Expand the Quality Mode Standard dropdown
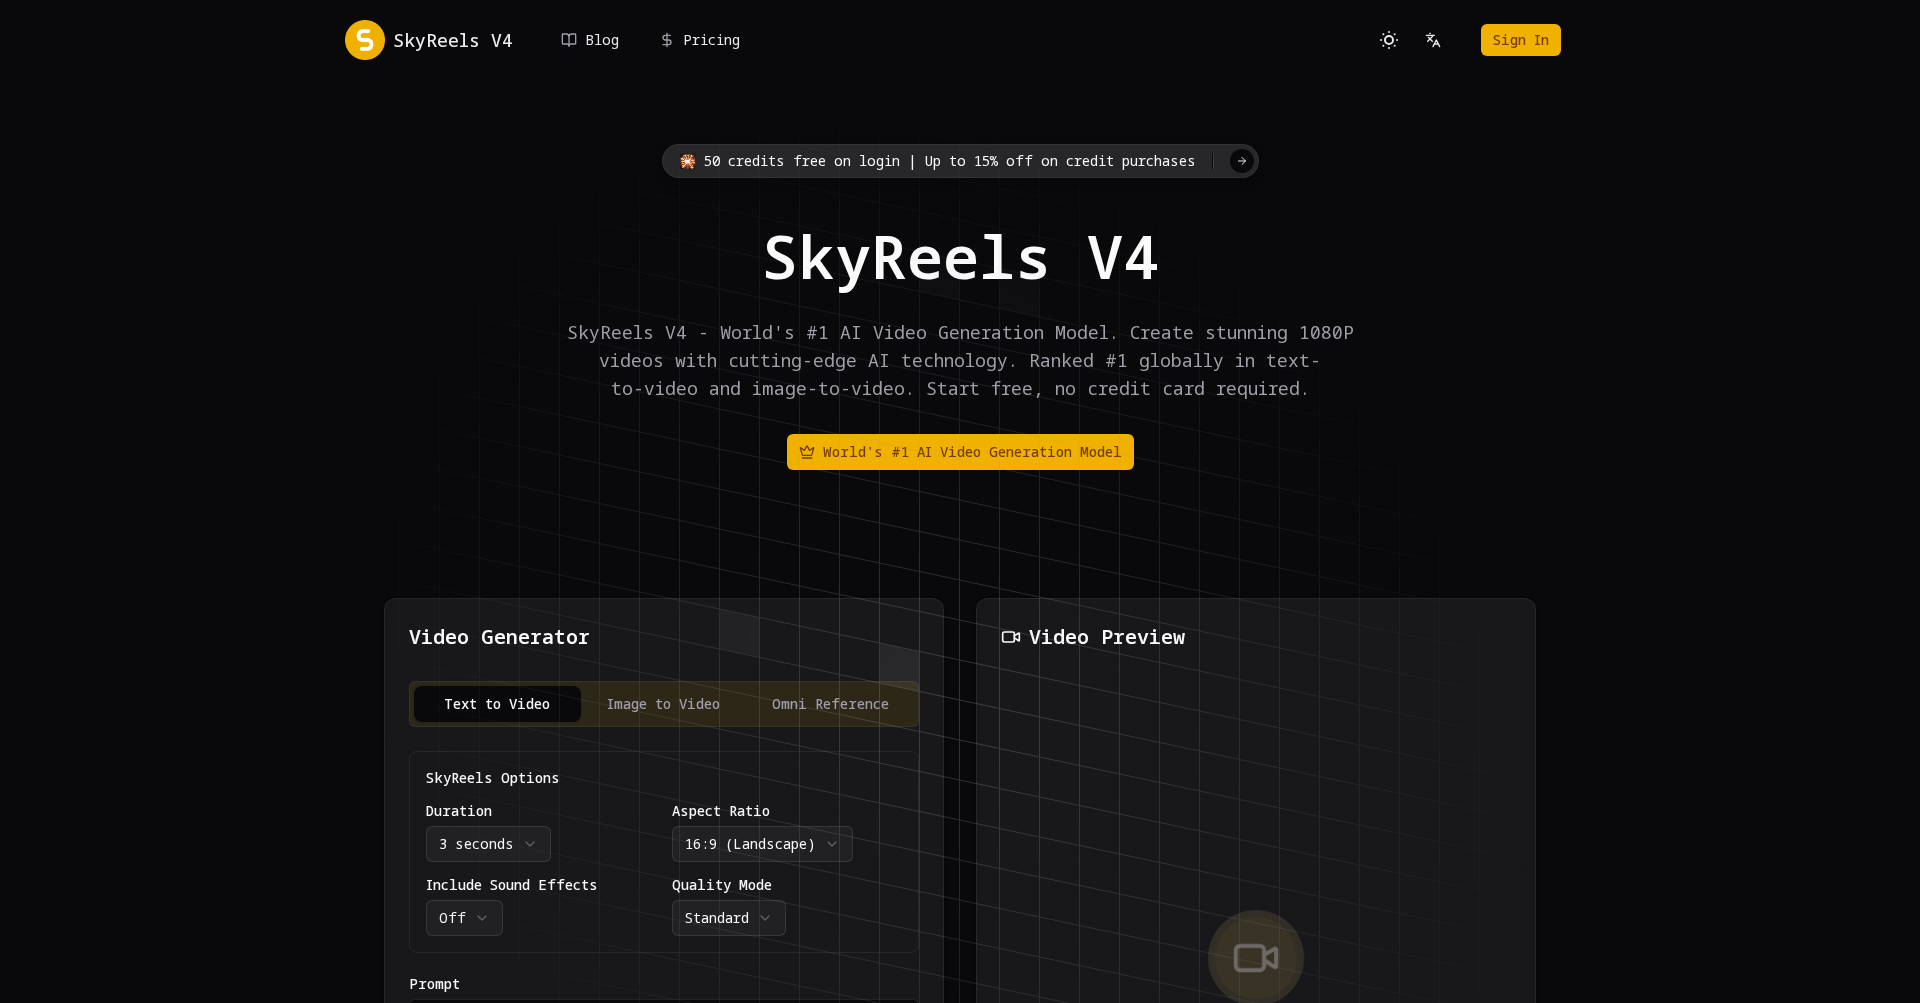The height and width of the screenshot is (1003, 1920). (728, 918)
